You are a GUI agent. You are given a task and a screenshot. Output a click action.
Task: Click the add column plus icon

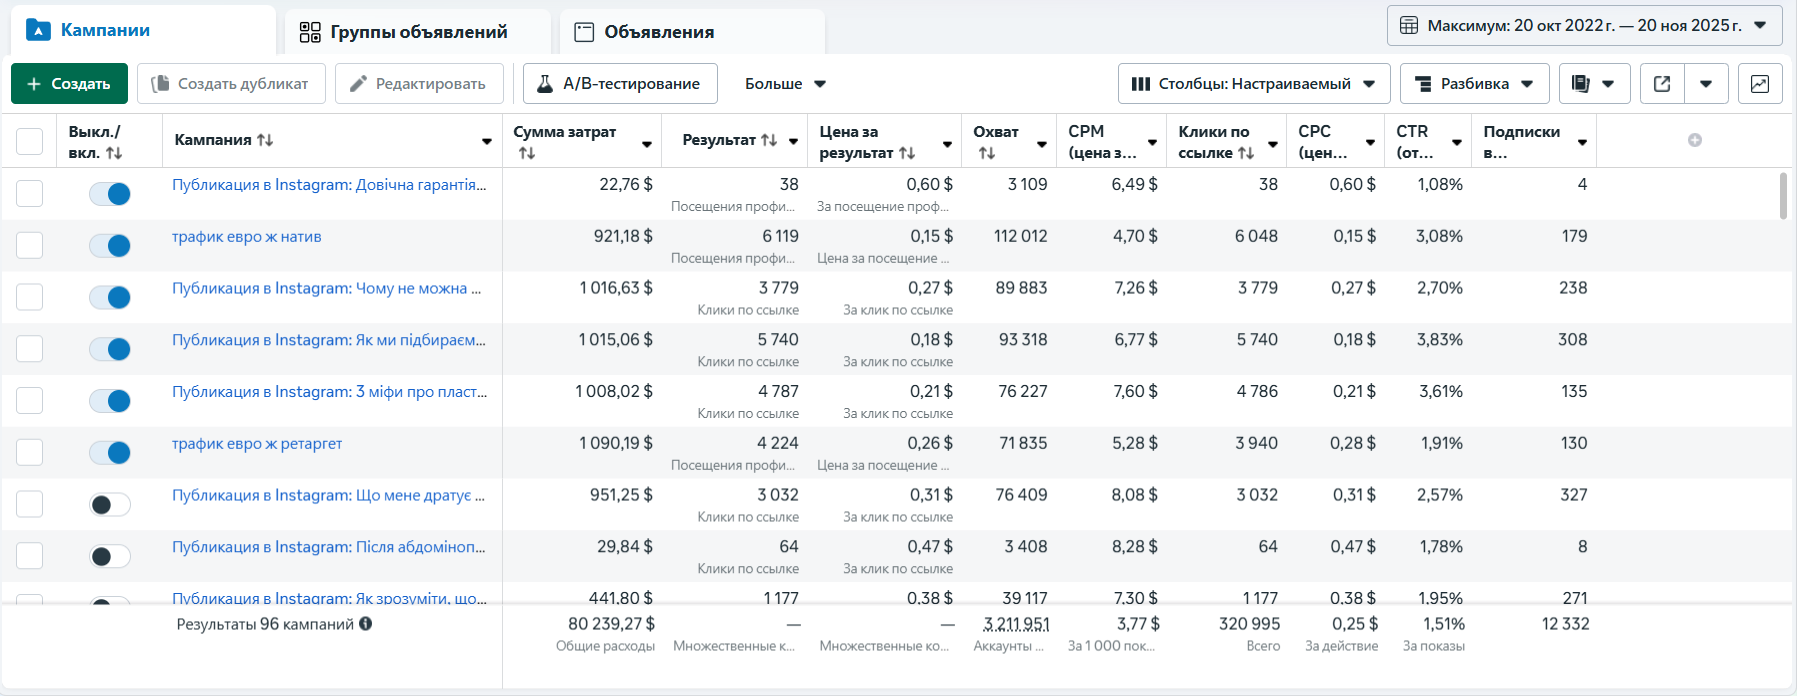[1695, 140]
